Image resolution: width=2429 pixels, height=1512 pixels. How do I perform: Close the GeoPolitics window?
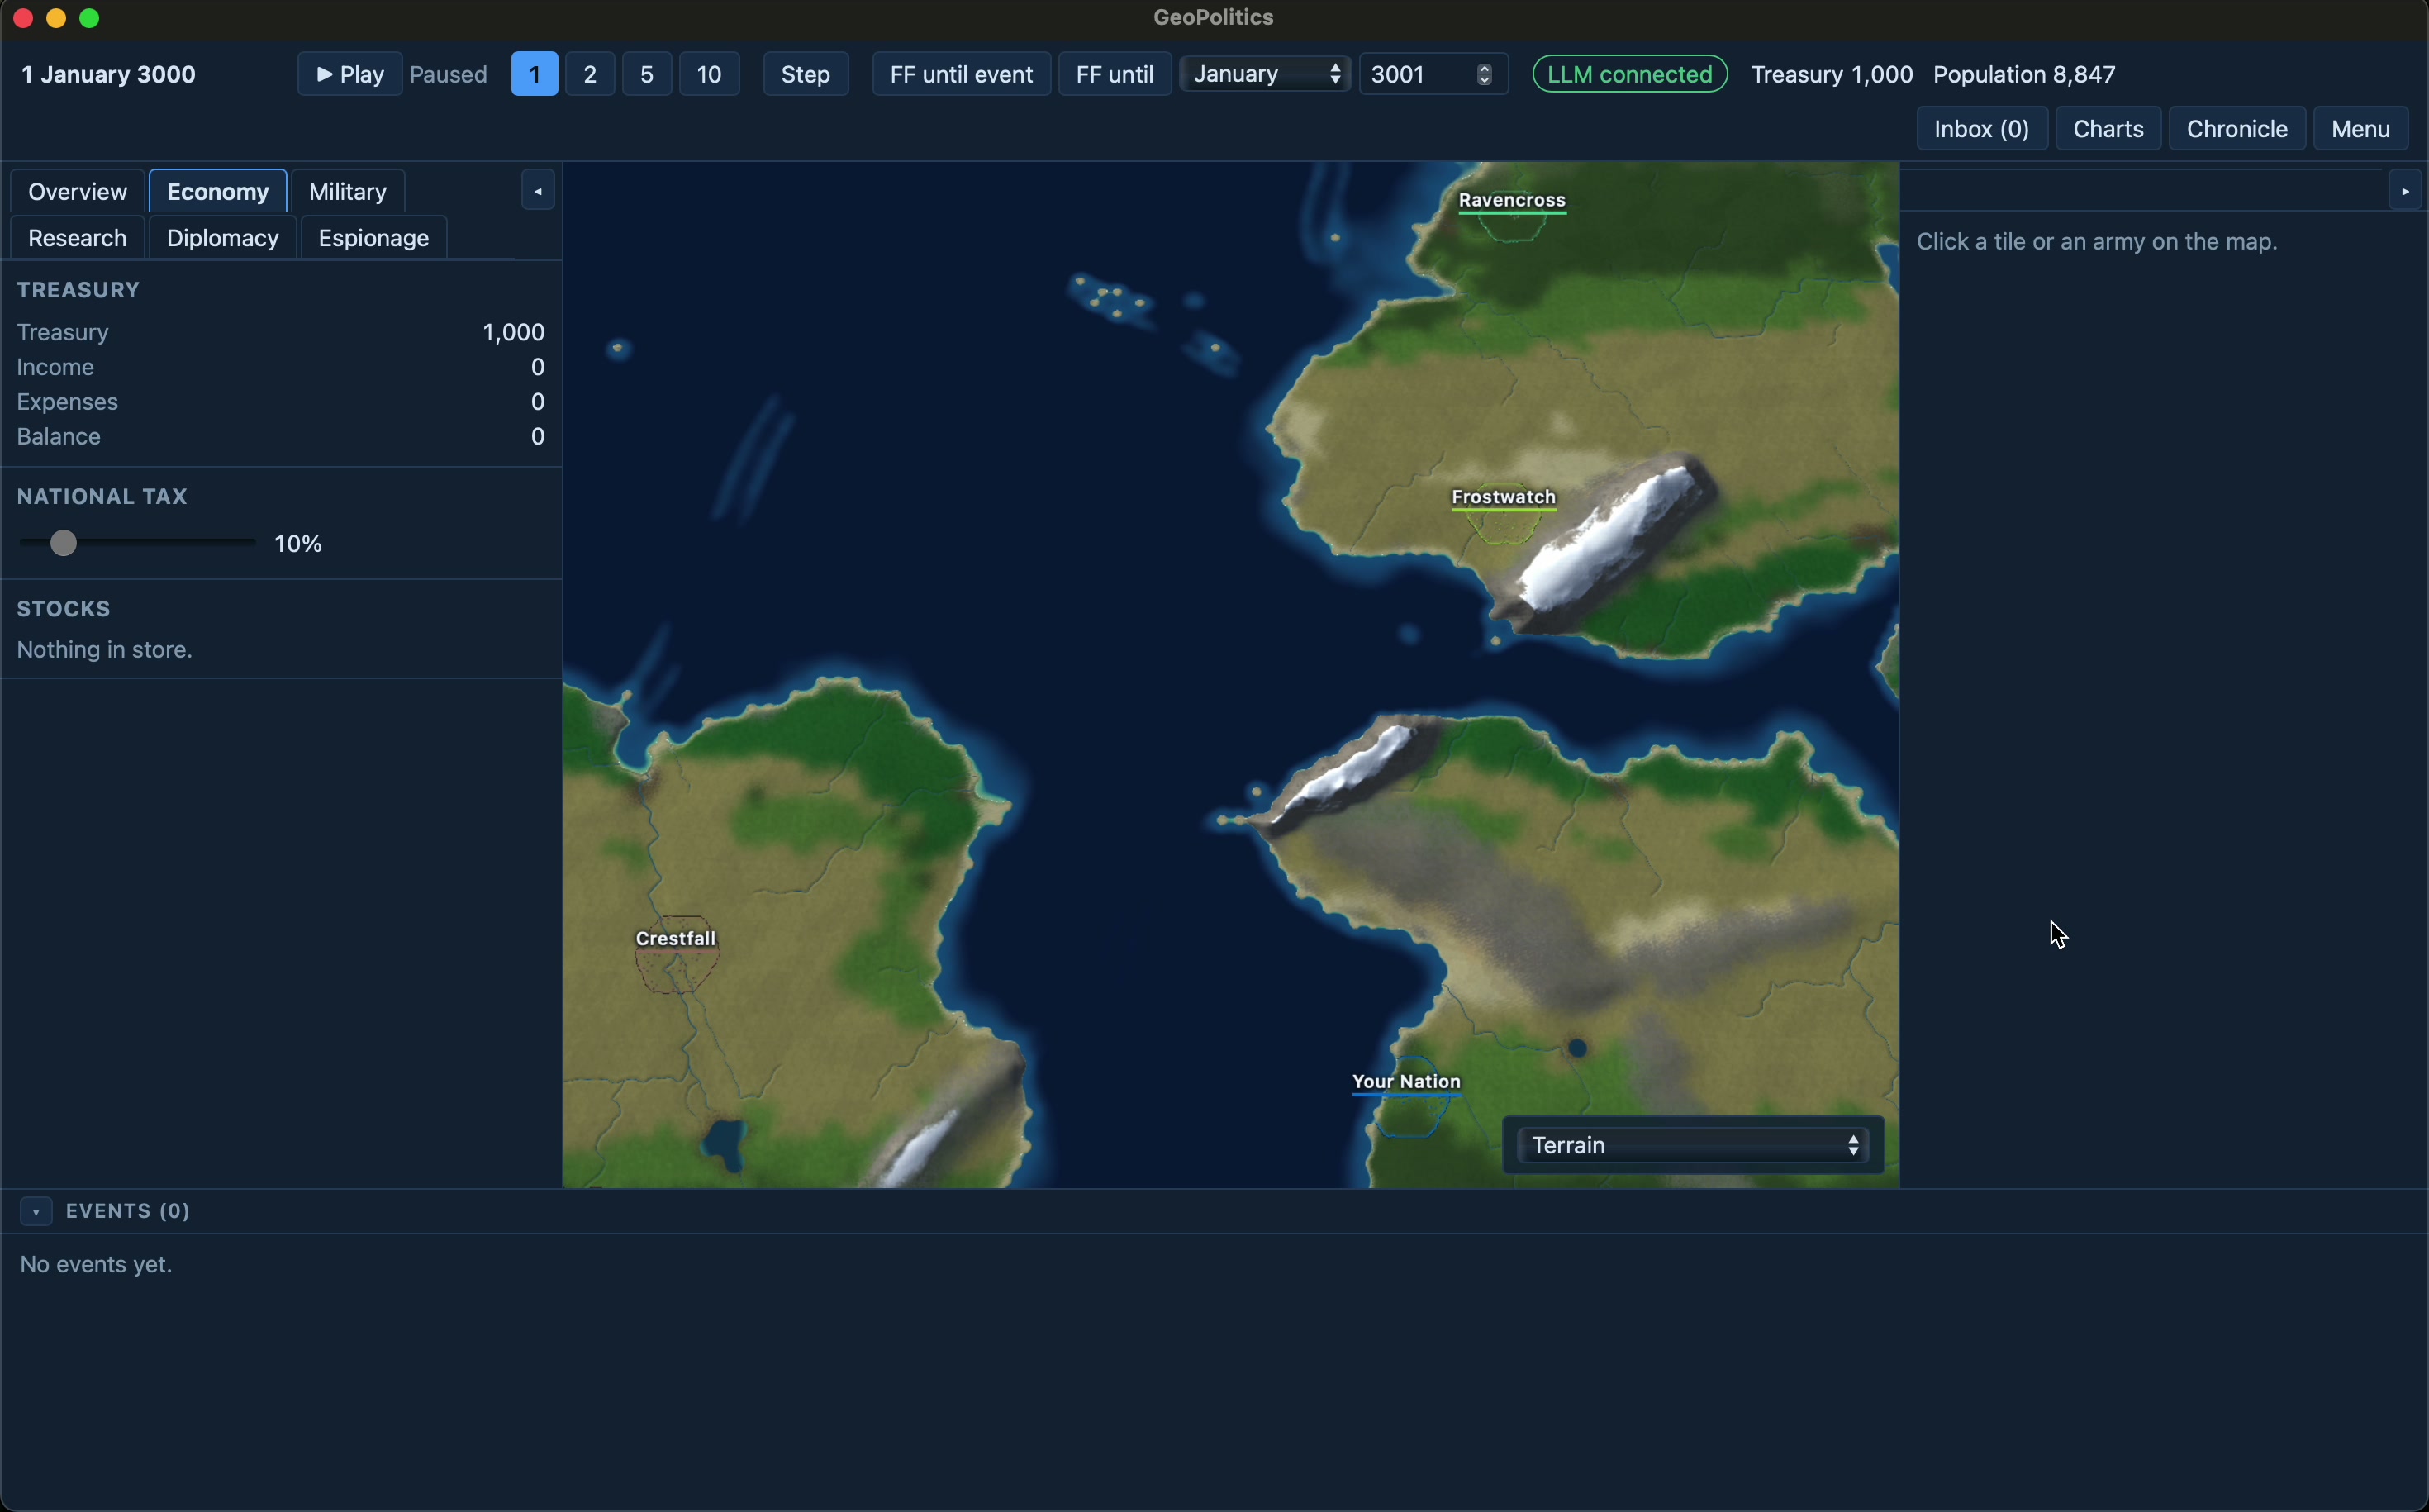pyautogui.click(x=23, y=18)
